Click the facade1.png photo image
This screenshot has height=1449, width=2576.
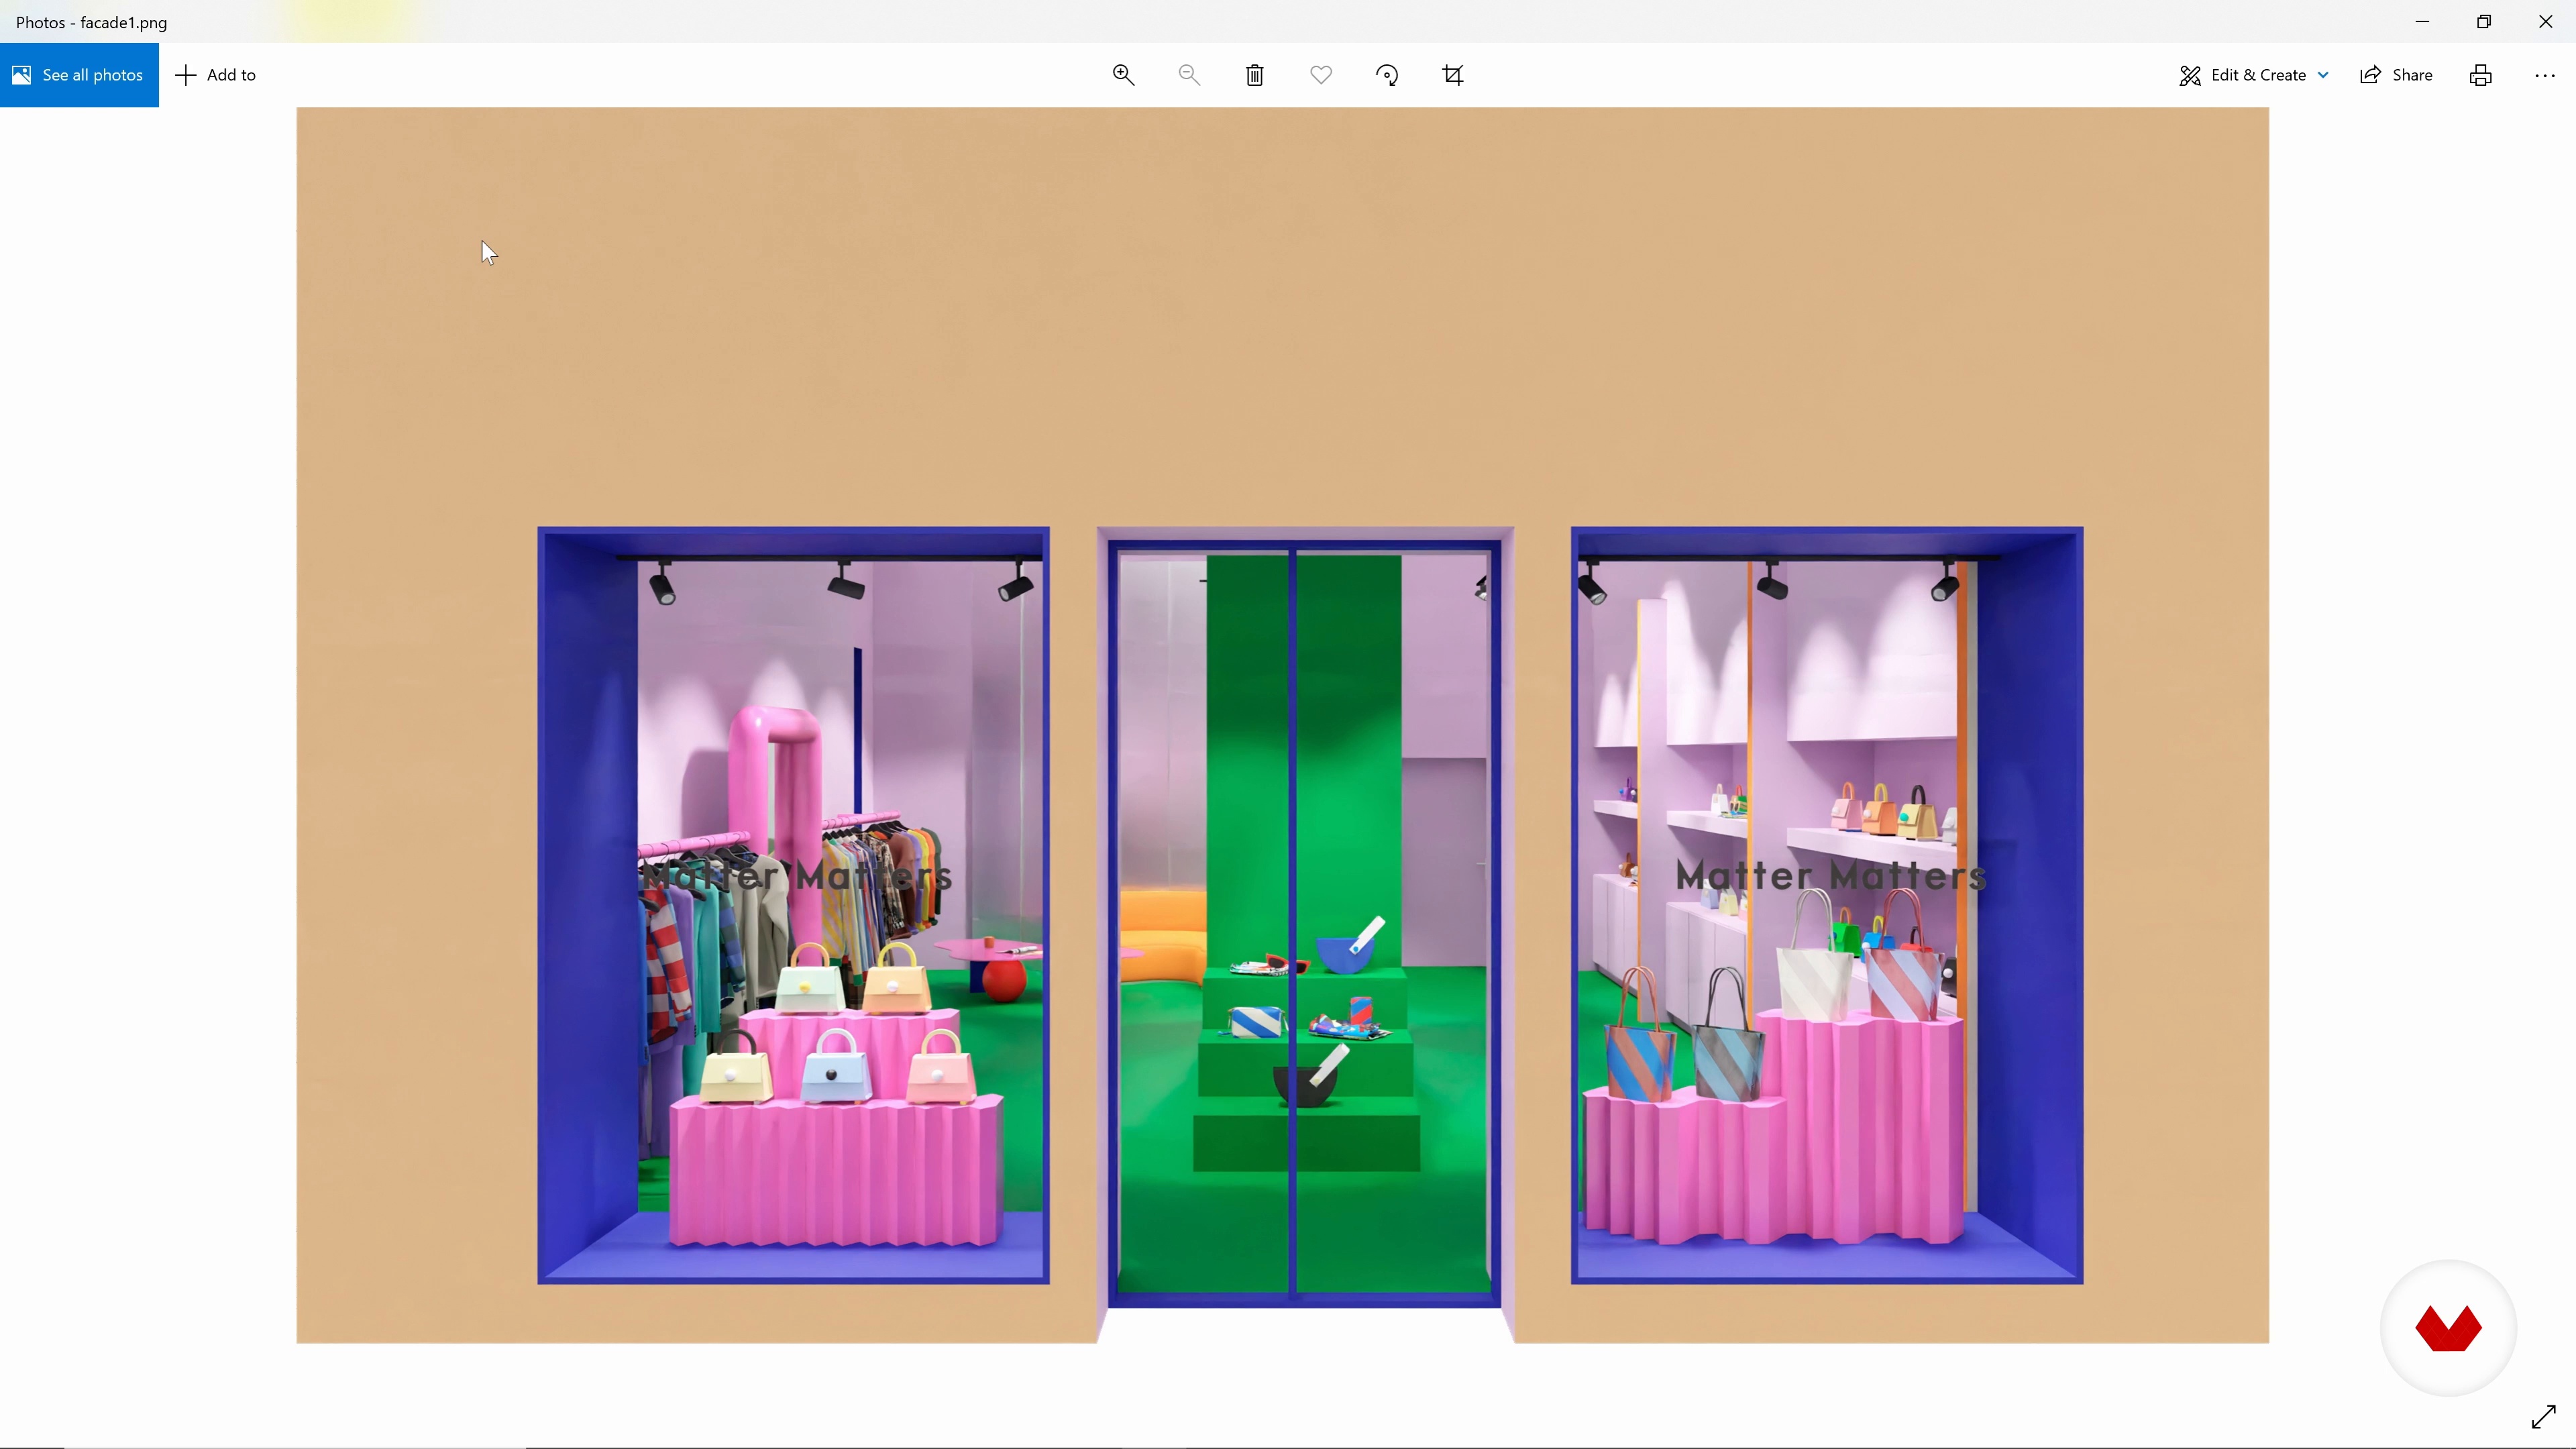(1283, 725)
